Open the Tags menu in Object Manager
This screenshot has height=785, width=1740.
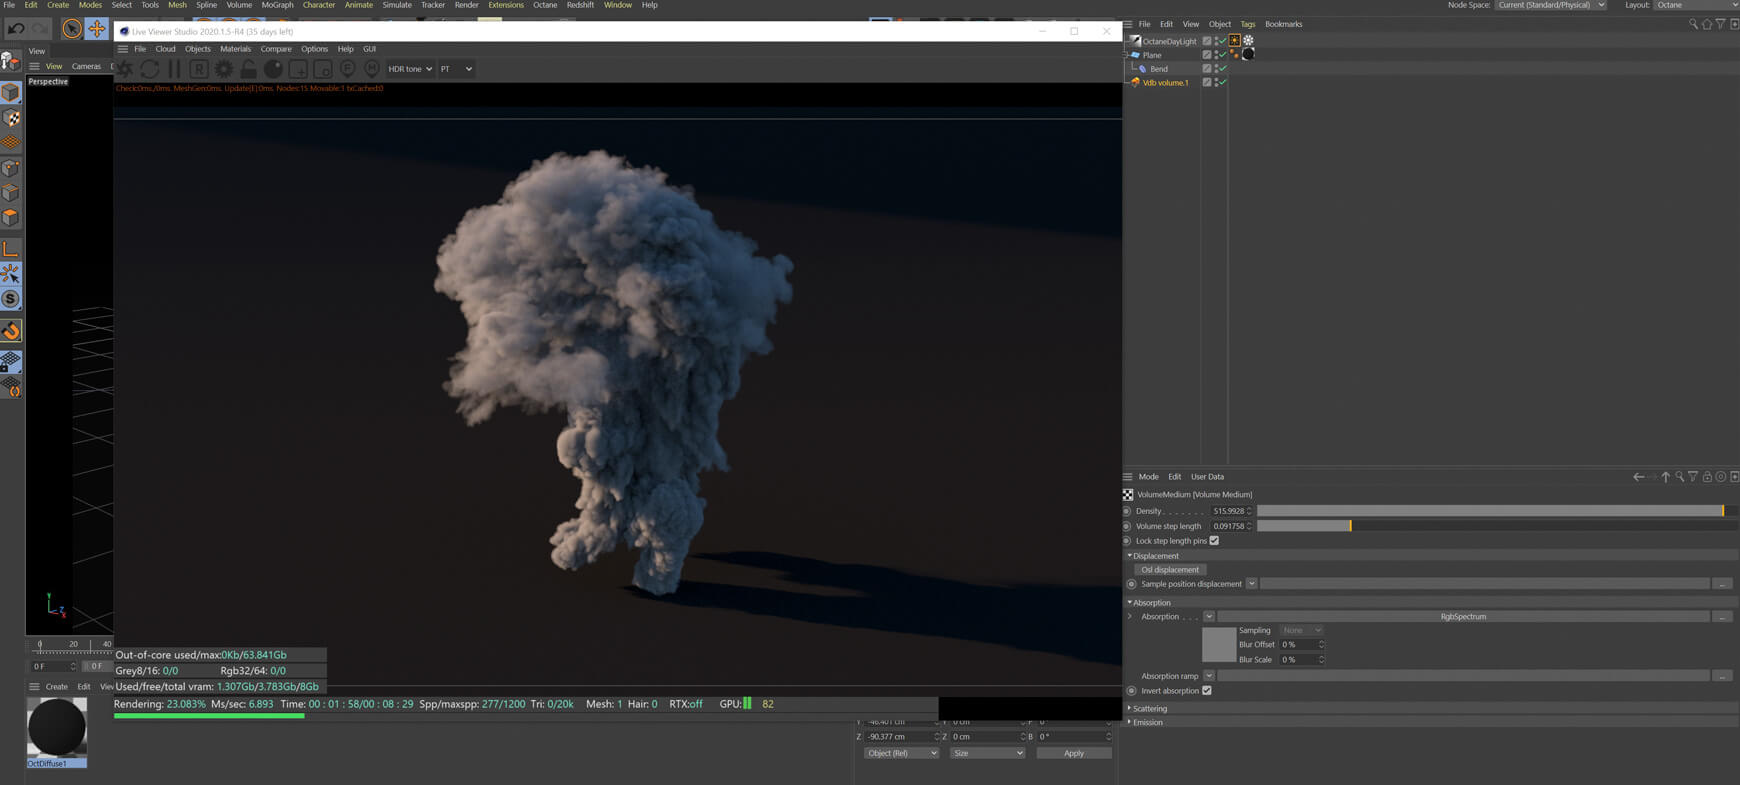[x=1247, y=24]
